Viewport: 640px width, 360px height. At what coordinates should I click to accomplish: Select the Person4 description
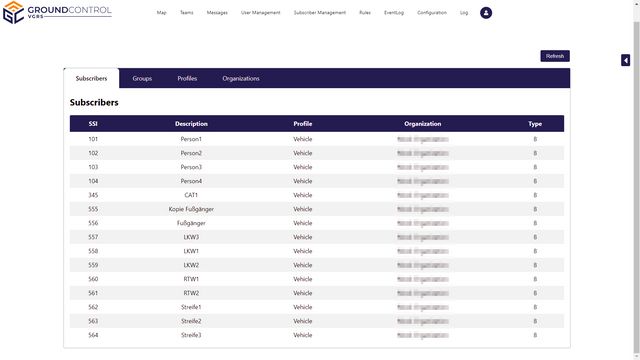click(191, 181)
